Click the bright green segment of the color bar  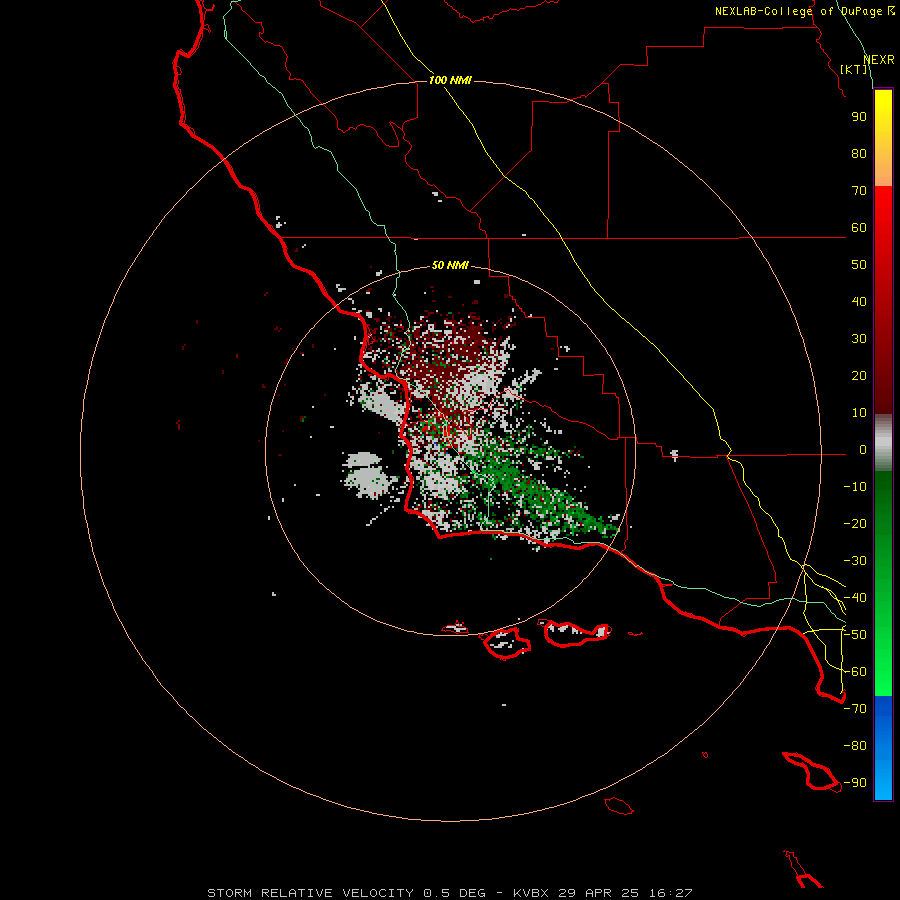[x=883, y=643]
